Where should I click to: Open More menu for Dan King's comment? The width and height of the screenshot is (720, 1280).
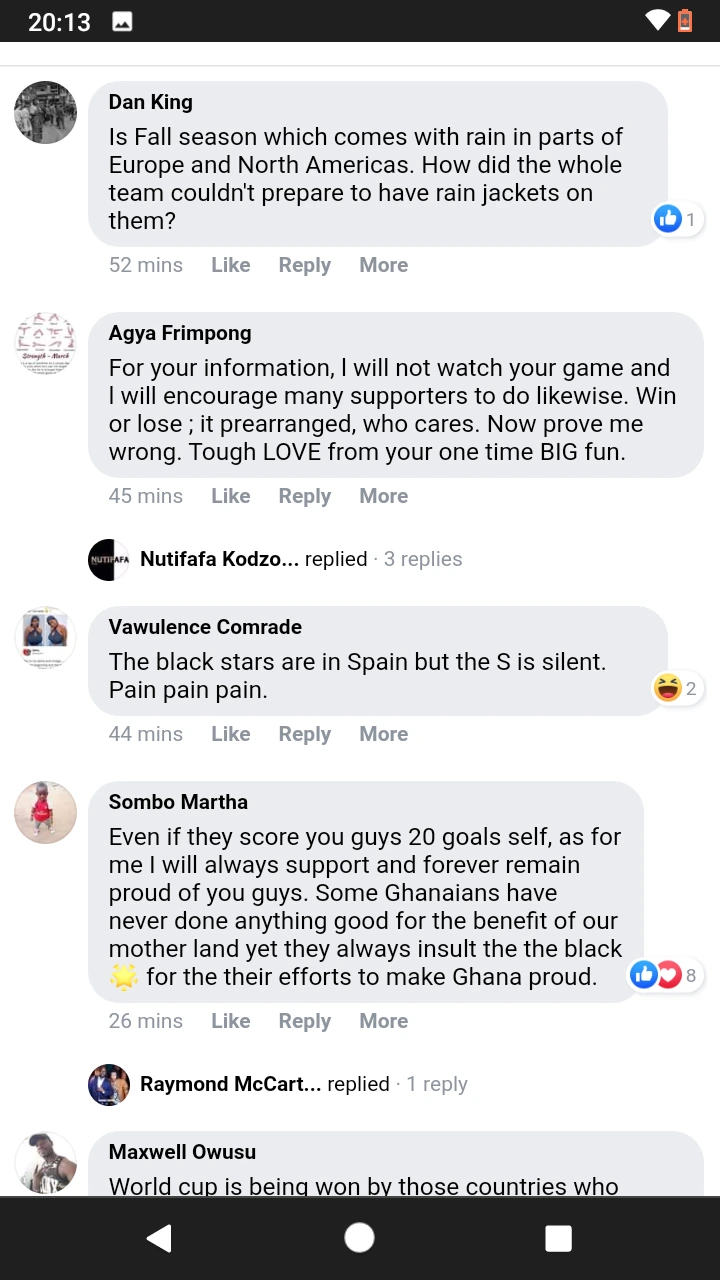point(383,265)
